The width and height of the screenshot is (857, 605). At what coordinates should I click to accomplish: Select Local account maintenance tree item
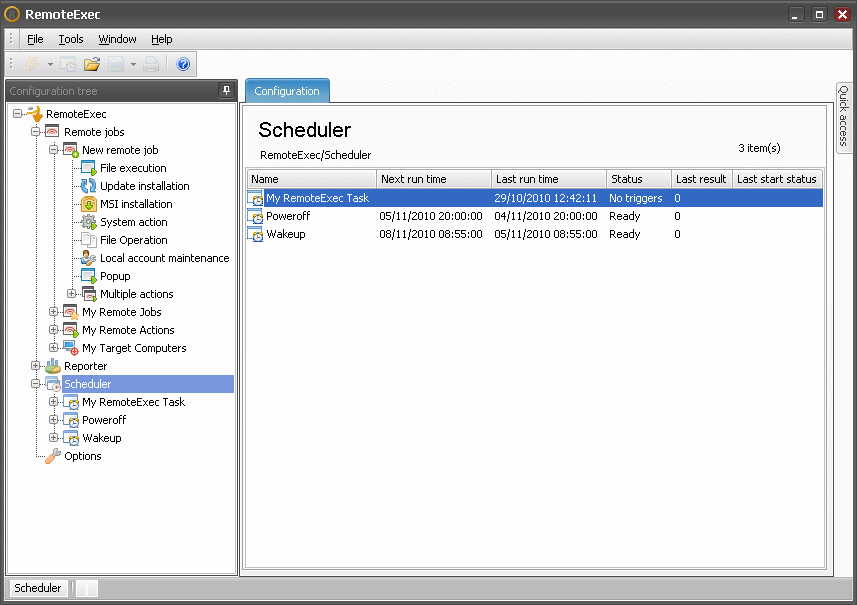165,259
